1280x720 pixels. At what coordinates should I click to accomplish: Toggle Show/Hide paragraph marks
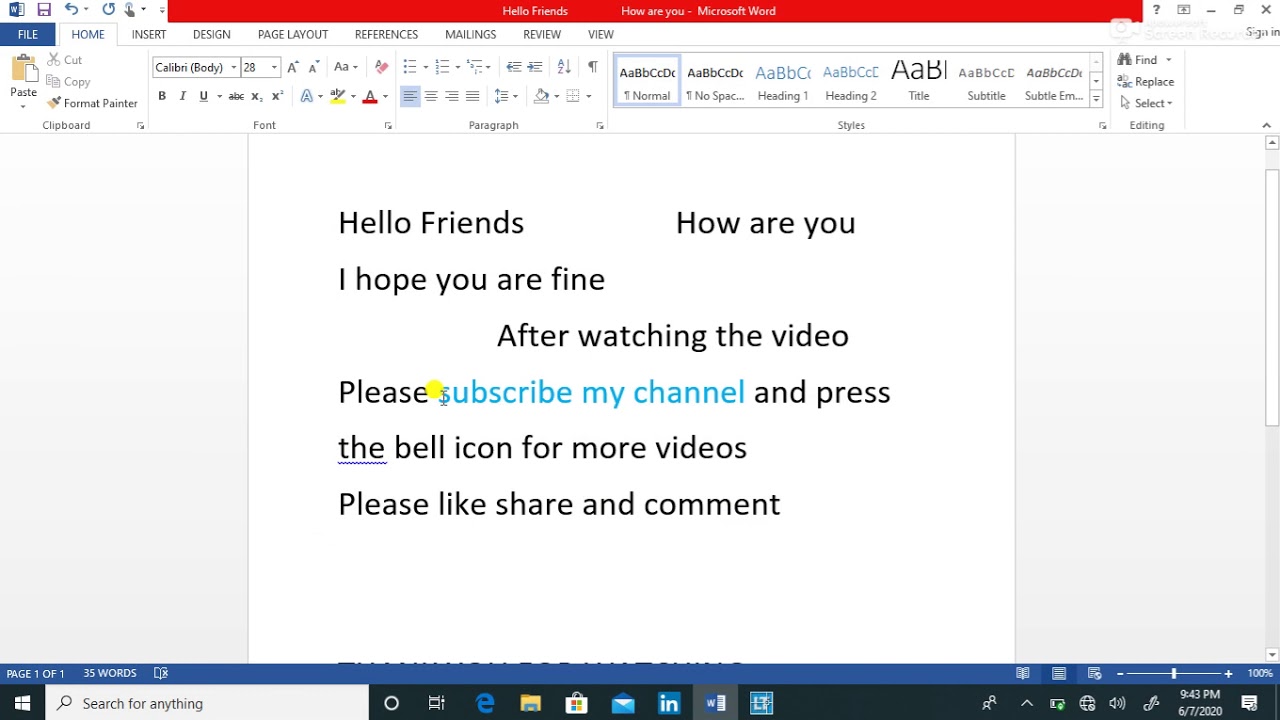click(592, 67)
